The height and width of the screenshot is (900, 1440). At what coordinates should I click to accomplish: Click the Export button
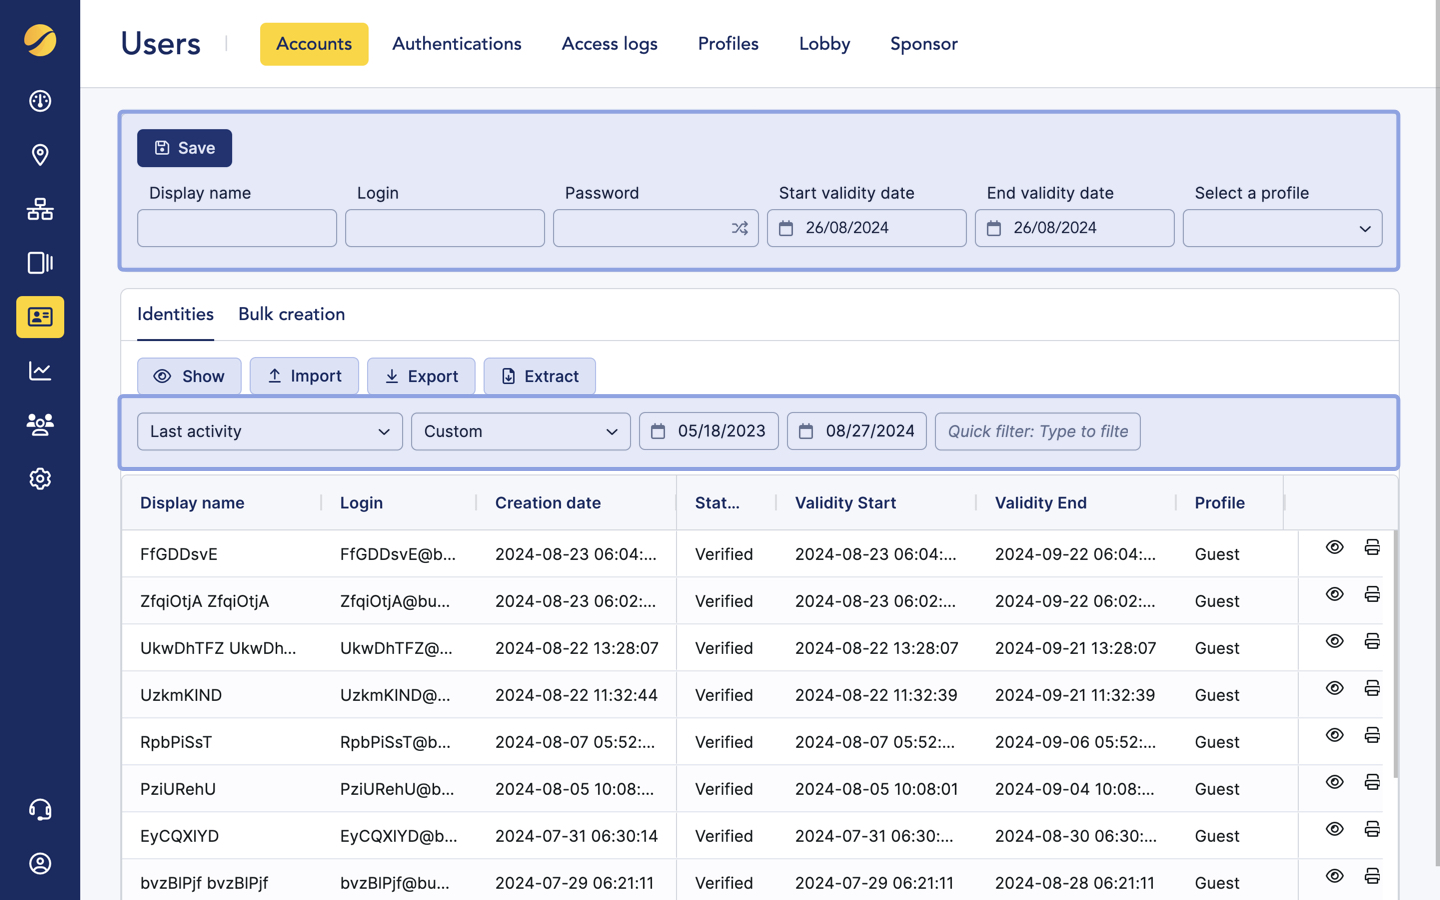(421, 376)
